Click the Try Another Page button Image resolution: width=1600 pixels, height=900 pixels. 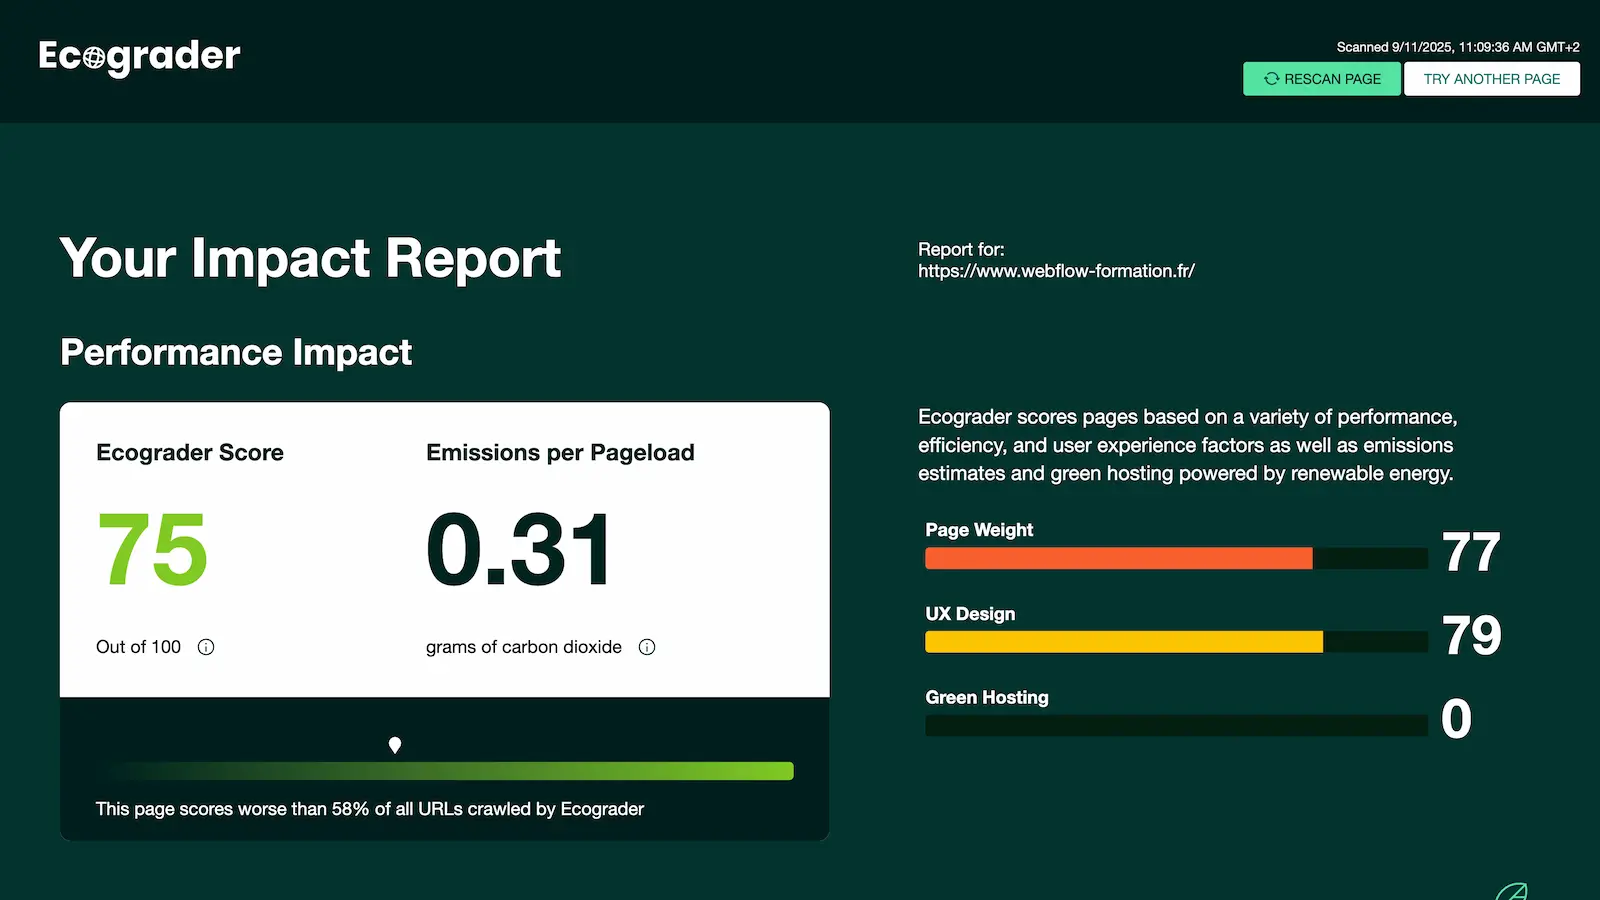click(1492, 79)
